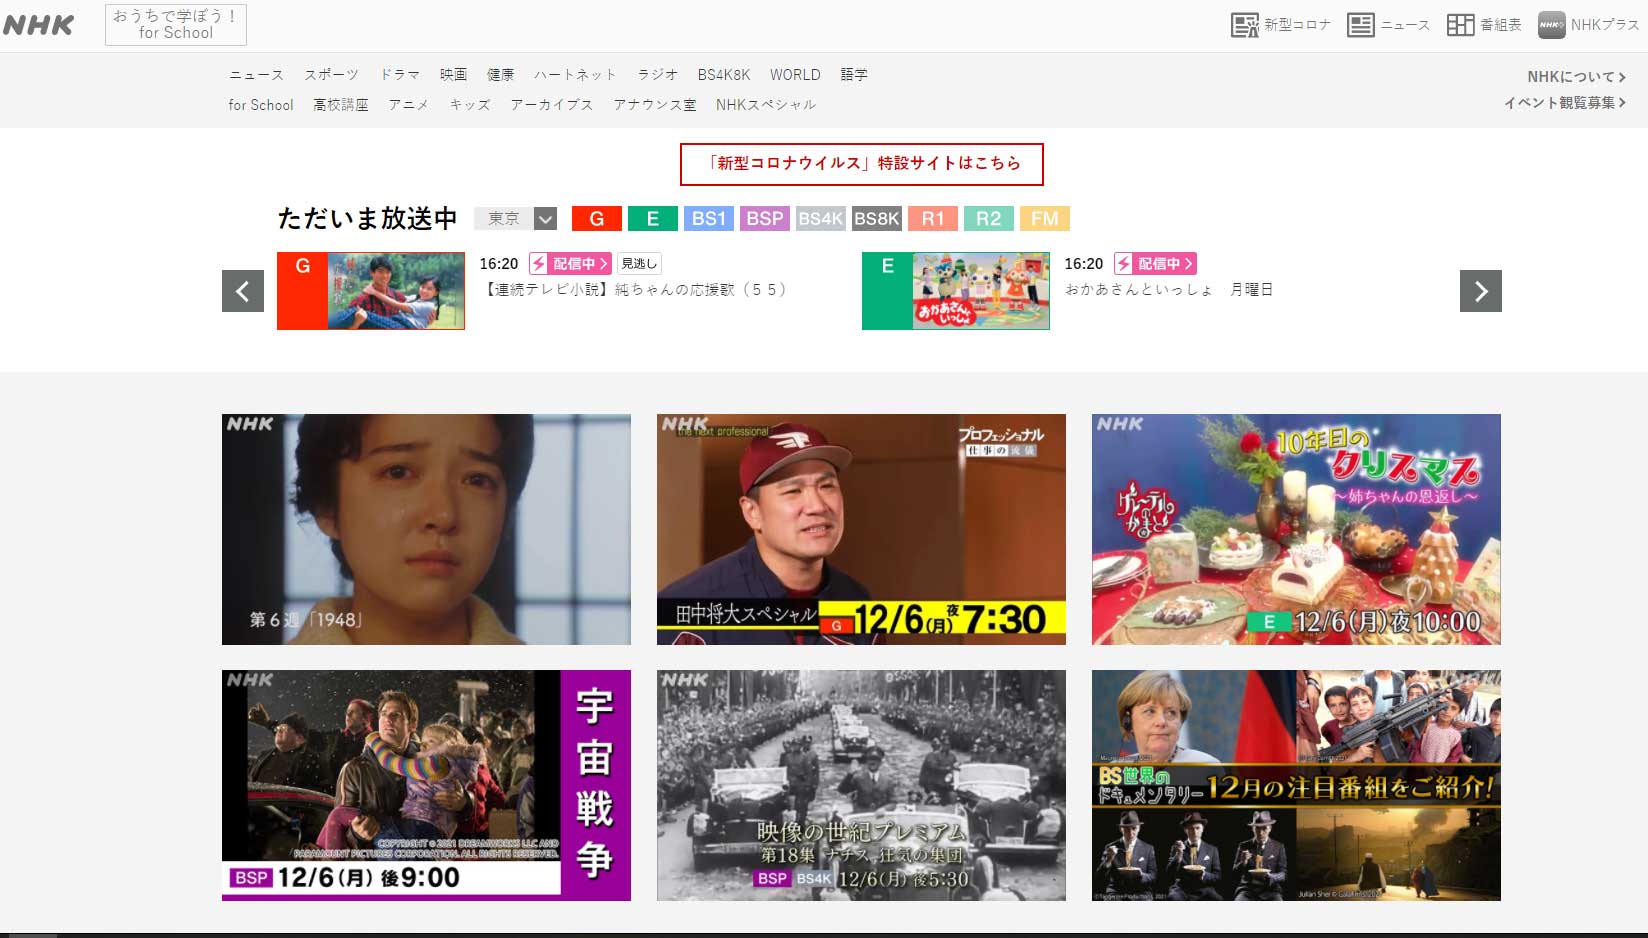Viewport: 1648px width, 938px height.
Task: Click 配信中 button for the E channel program
Action: (1155, 264)
